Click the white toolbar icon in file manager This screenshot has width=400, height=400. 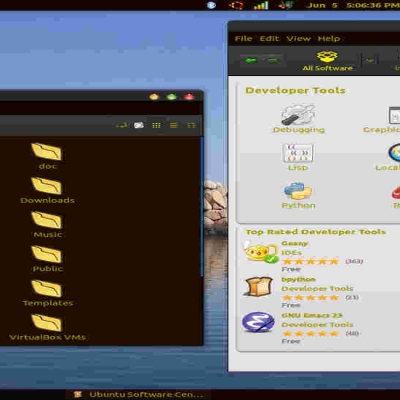click(x=139, y=125)
